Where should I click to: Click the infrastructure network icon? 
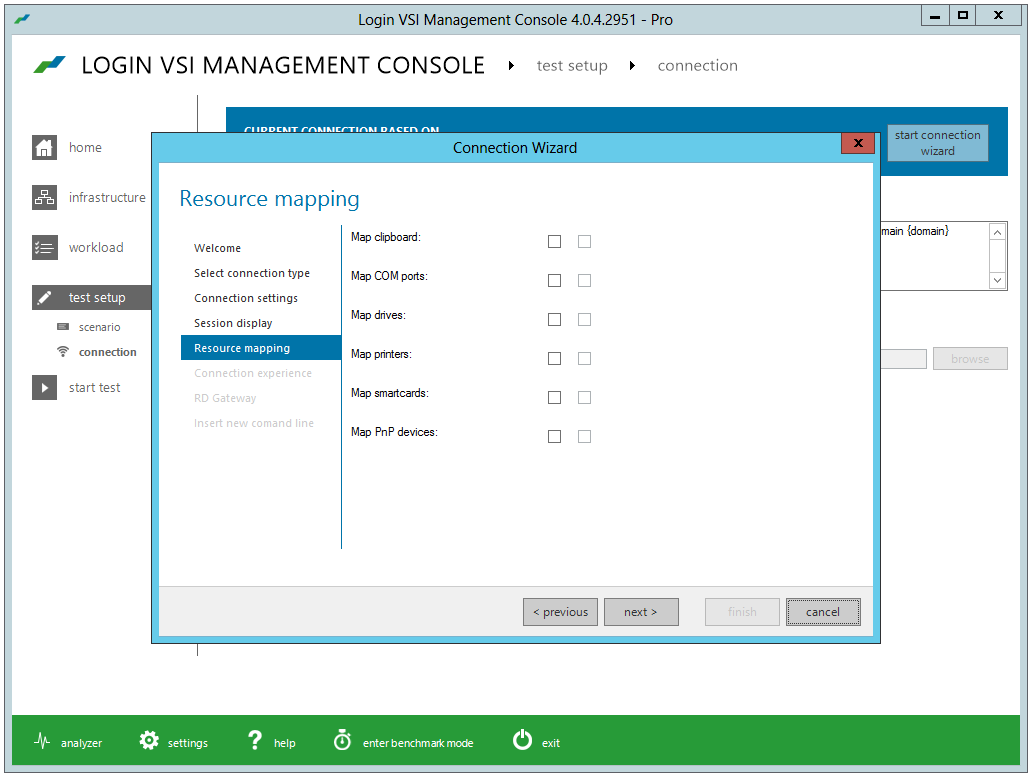44,197
